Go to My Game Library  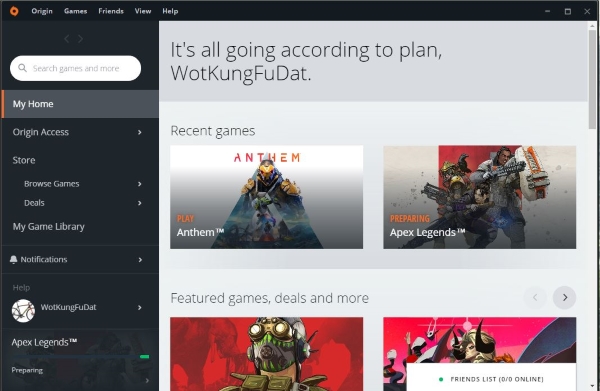(49, 226)
